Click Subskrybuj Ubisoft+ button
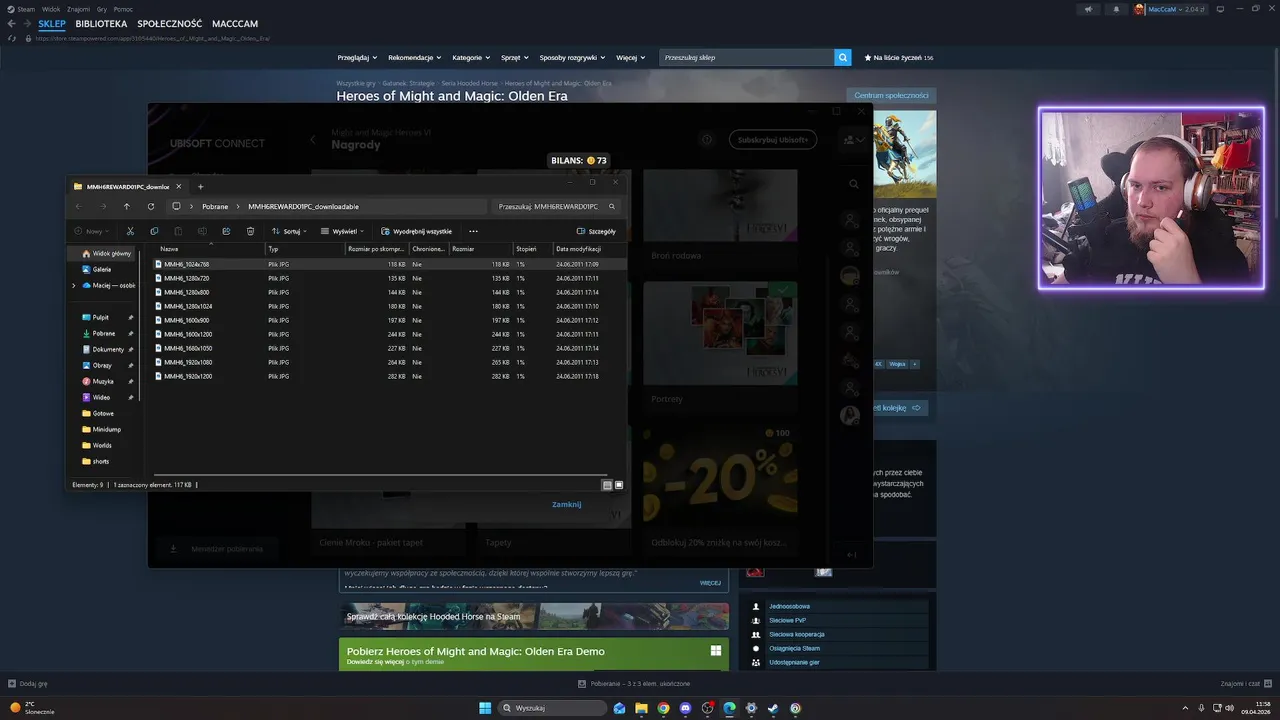Screen dimensions: 1280x720 773,140
